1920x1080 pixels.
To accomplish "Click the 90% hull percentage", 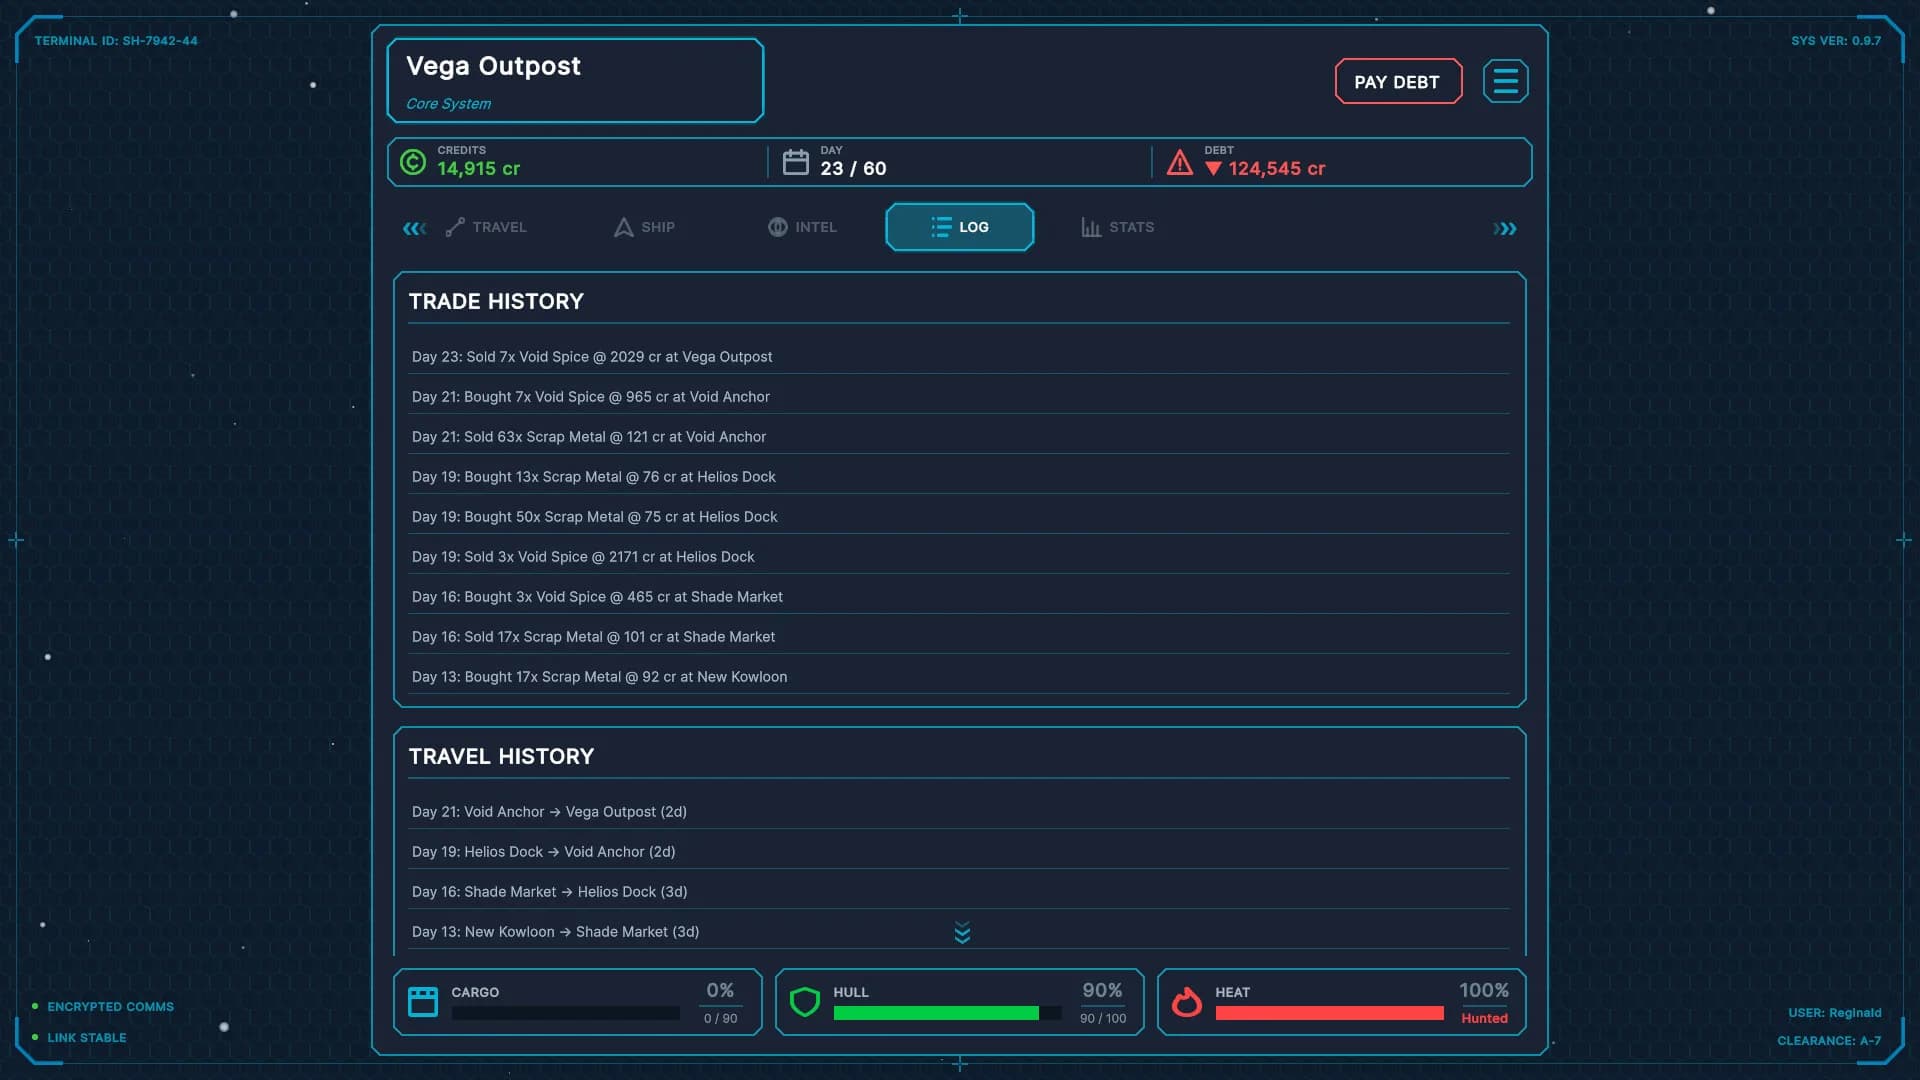I will [1102, 990].
